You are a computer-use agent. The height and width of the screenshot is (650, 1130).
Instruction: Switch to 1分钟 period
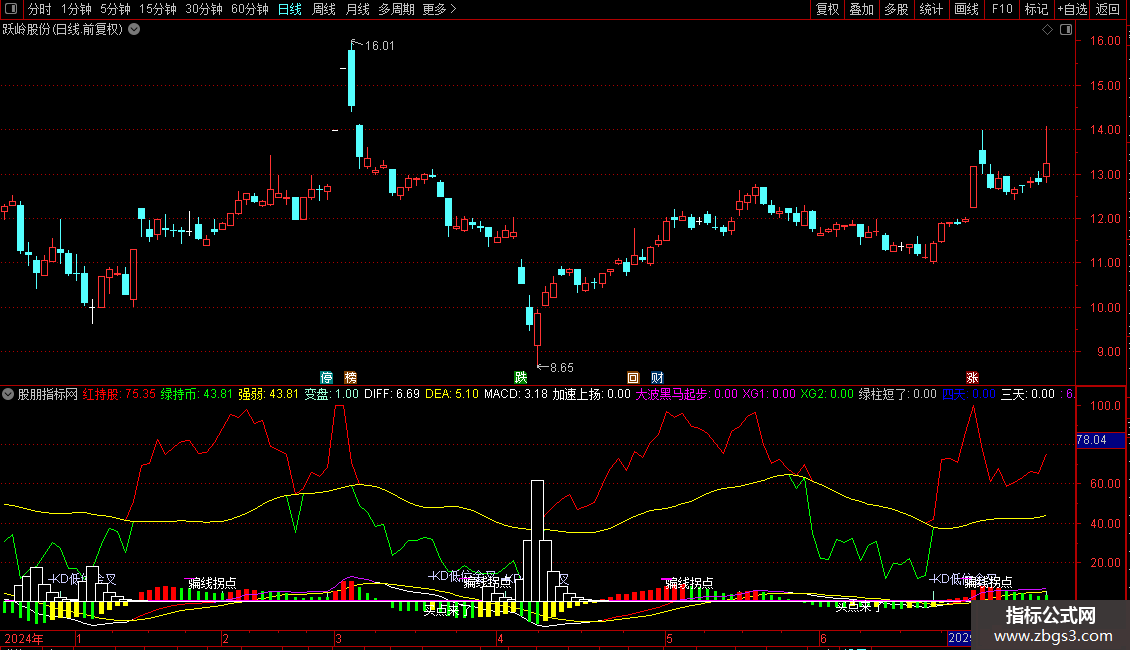[x=76, y=9]
